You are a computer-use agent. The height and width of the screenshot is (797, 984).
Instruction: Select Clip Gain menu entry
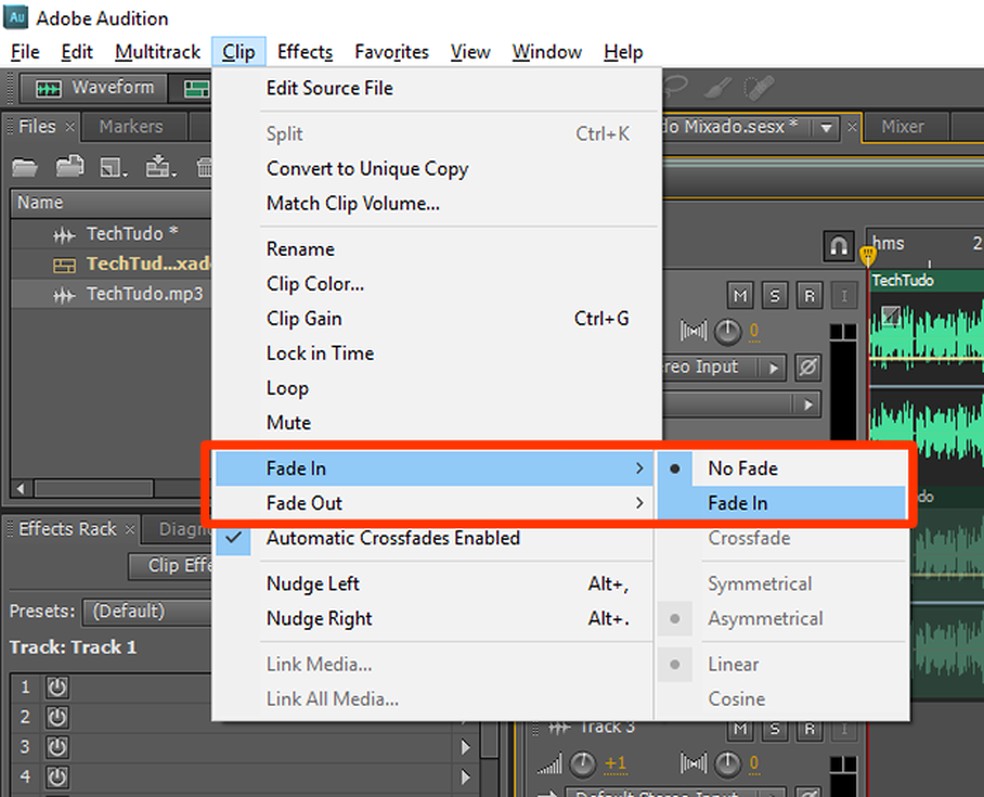437,318
